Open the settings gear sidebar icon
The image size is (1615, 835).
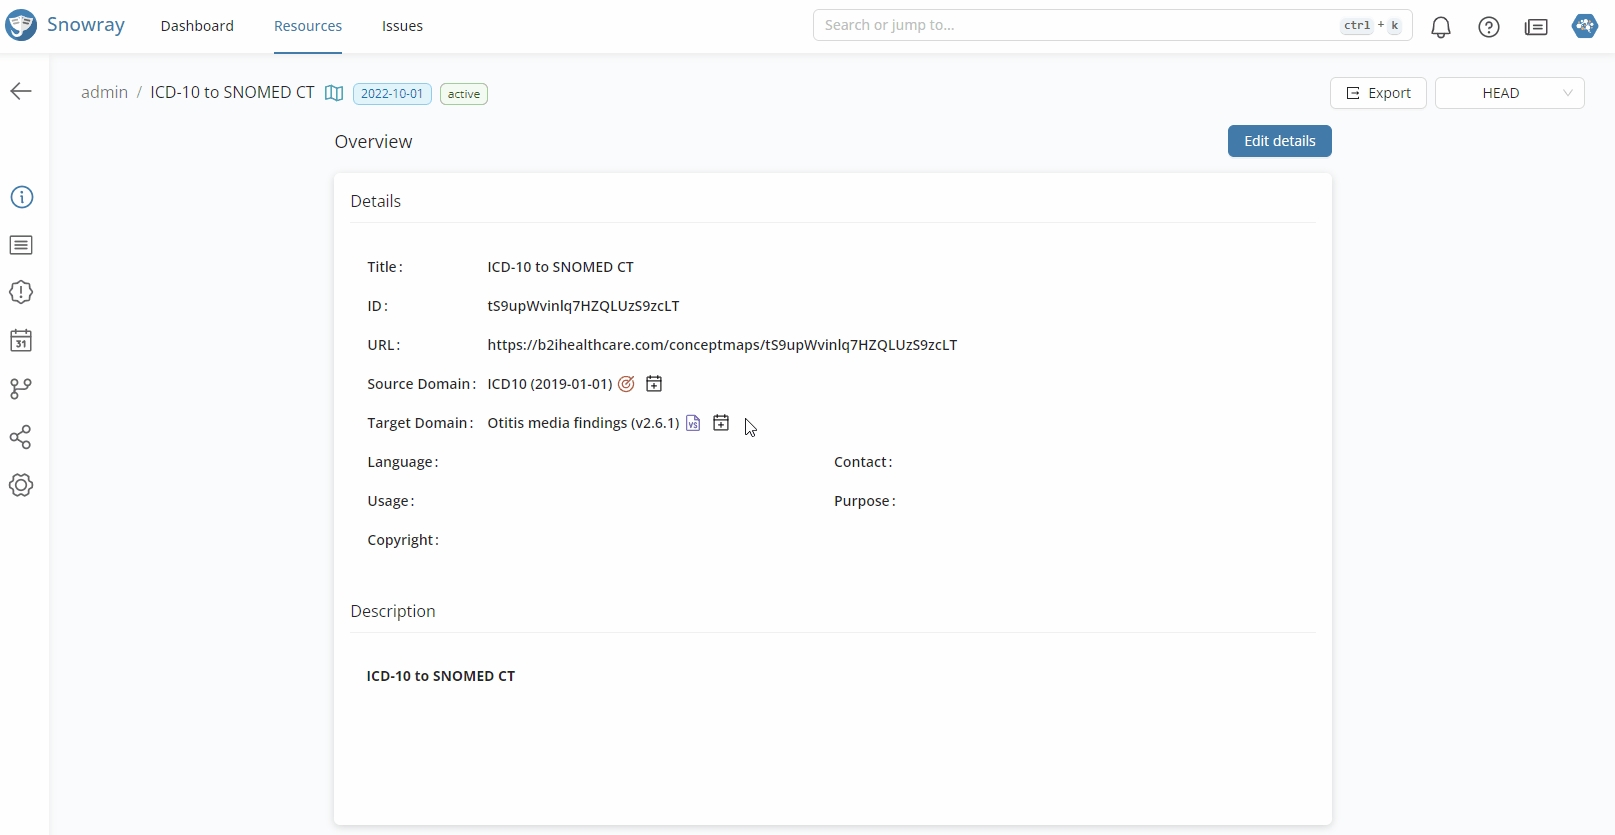tap(21, 486)
